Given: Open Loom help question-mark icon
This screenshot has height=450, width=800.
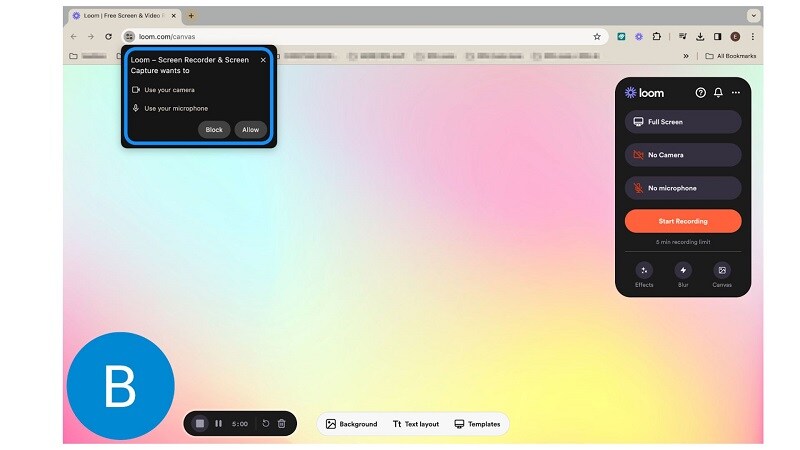Looking at the screenshot, I should [x=701, y=93].
